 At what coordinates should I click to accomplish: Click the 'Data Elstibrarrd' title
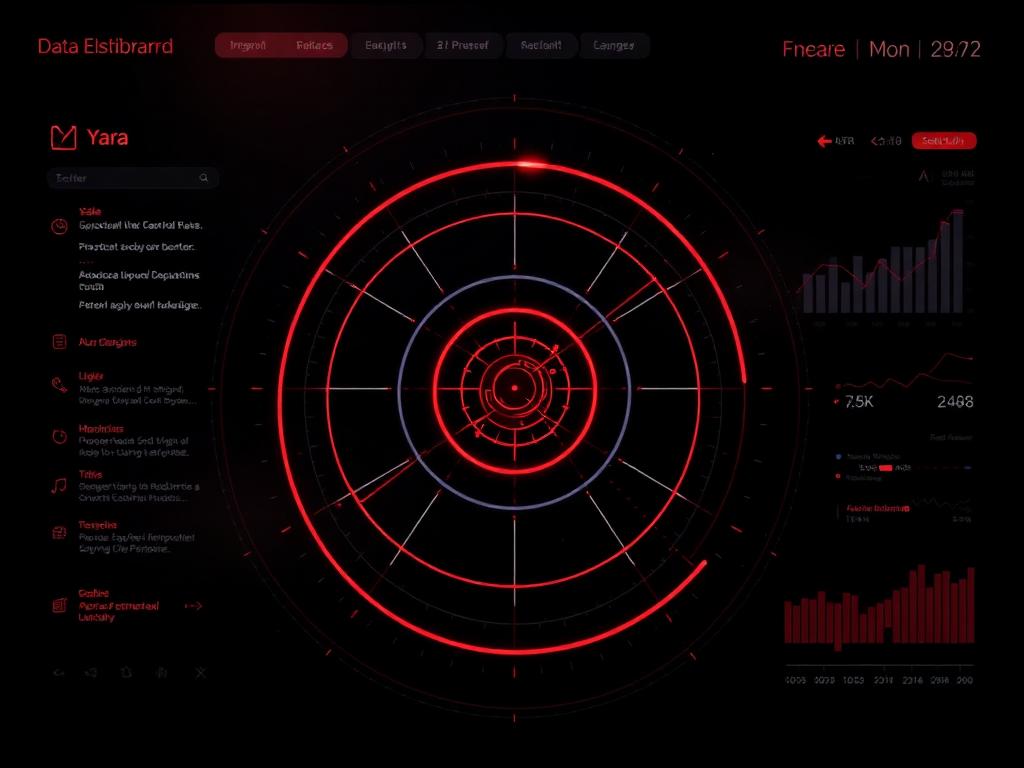pyautogui.click(x=105, y=46)
